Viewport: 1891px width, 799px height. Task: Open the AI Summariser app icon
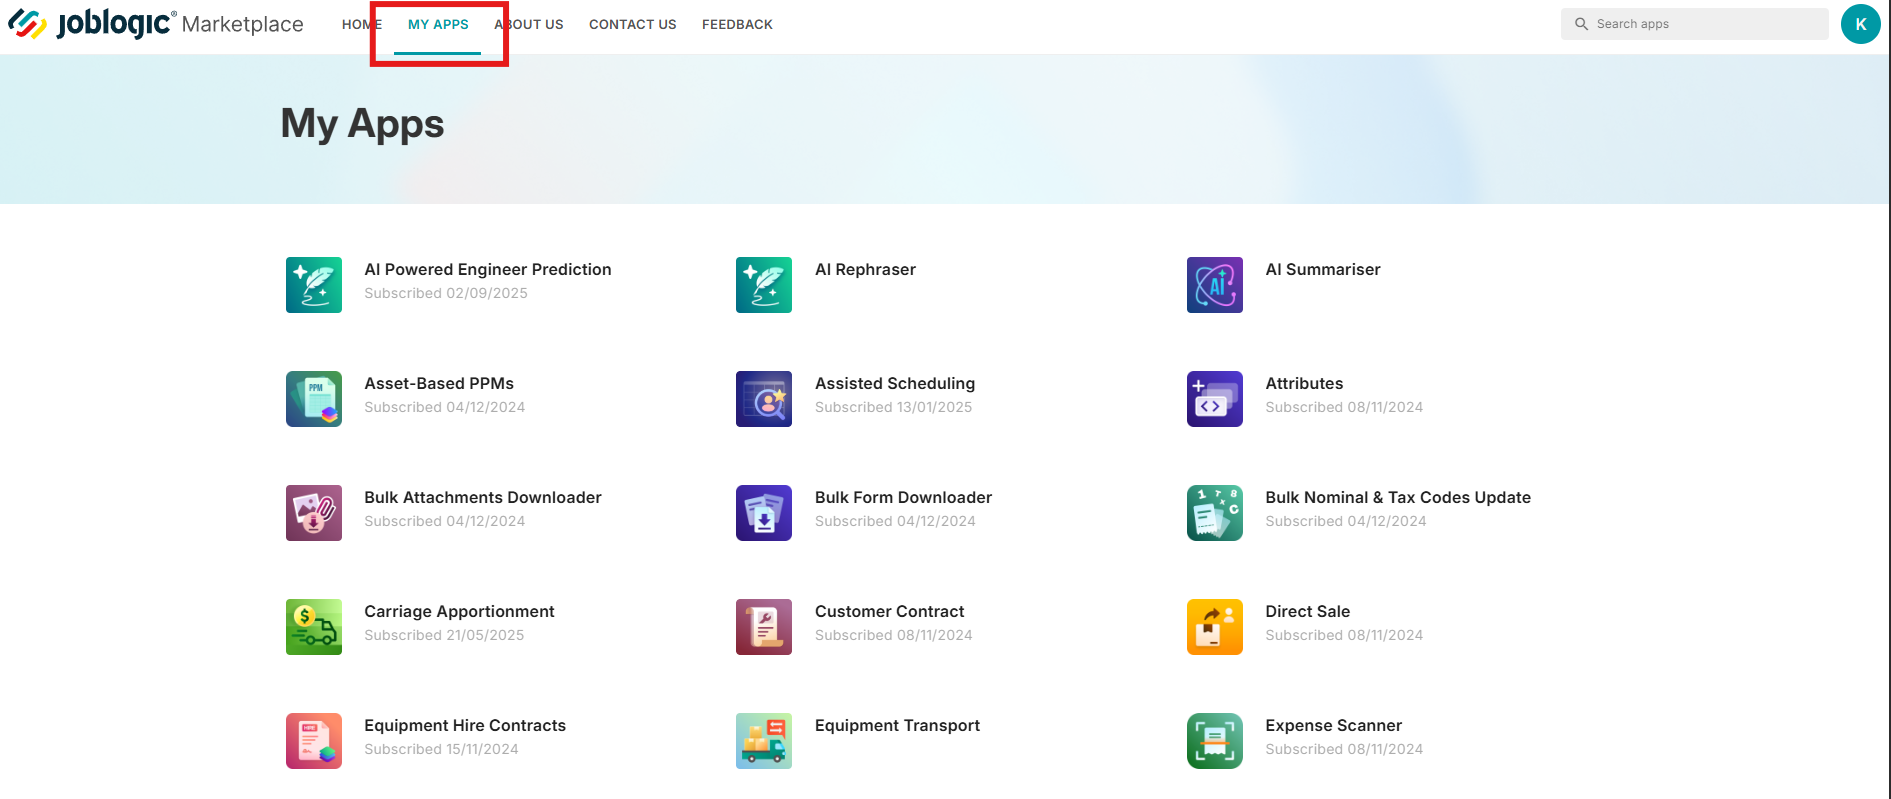click(x=1215, y=285)
